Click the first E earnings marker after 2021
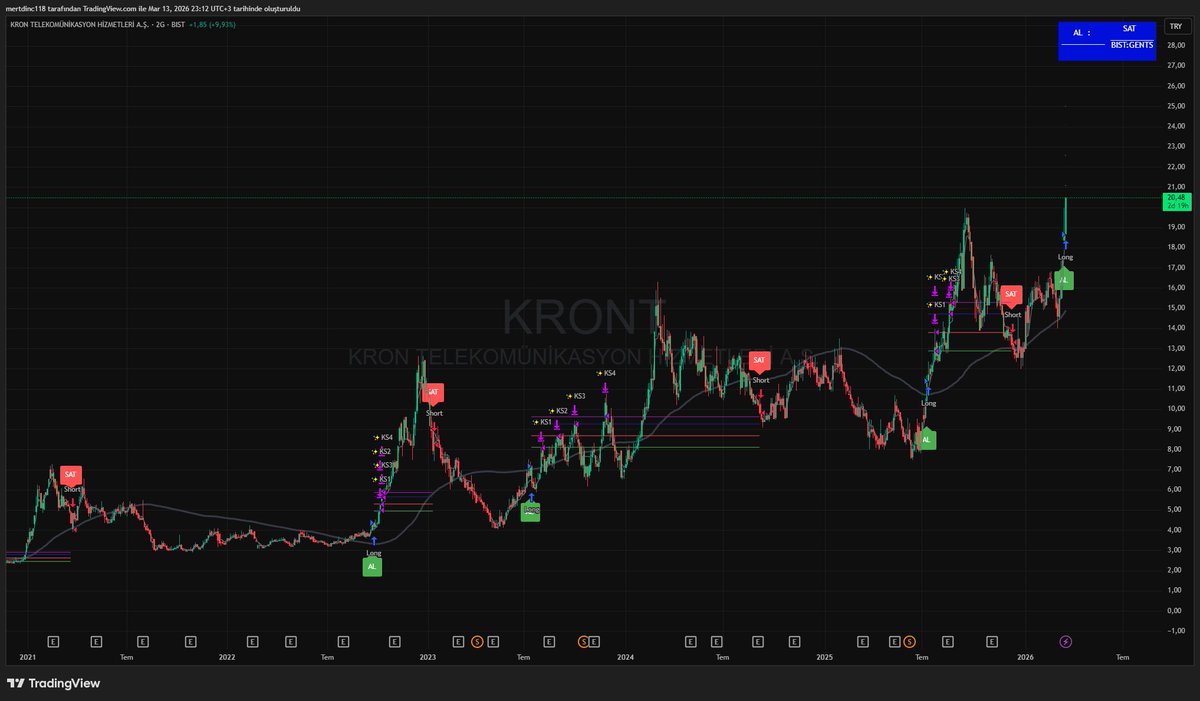 (53, 641)
